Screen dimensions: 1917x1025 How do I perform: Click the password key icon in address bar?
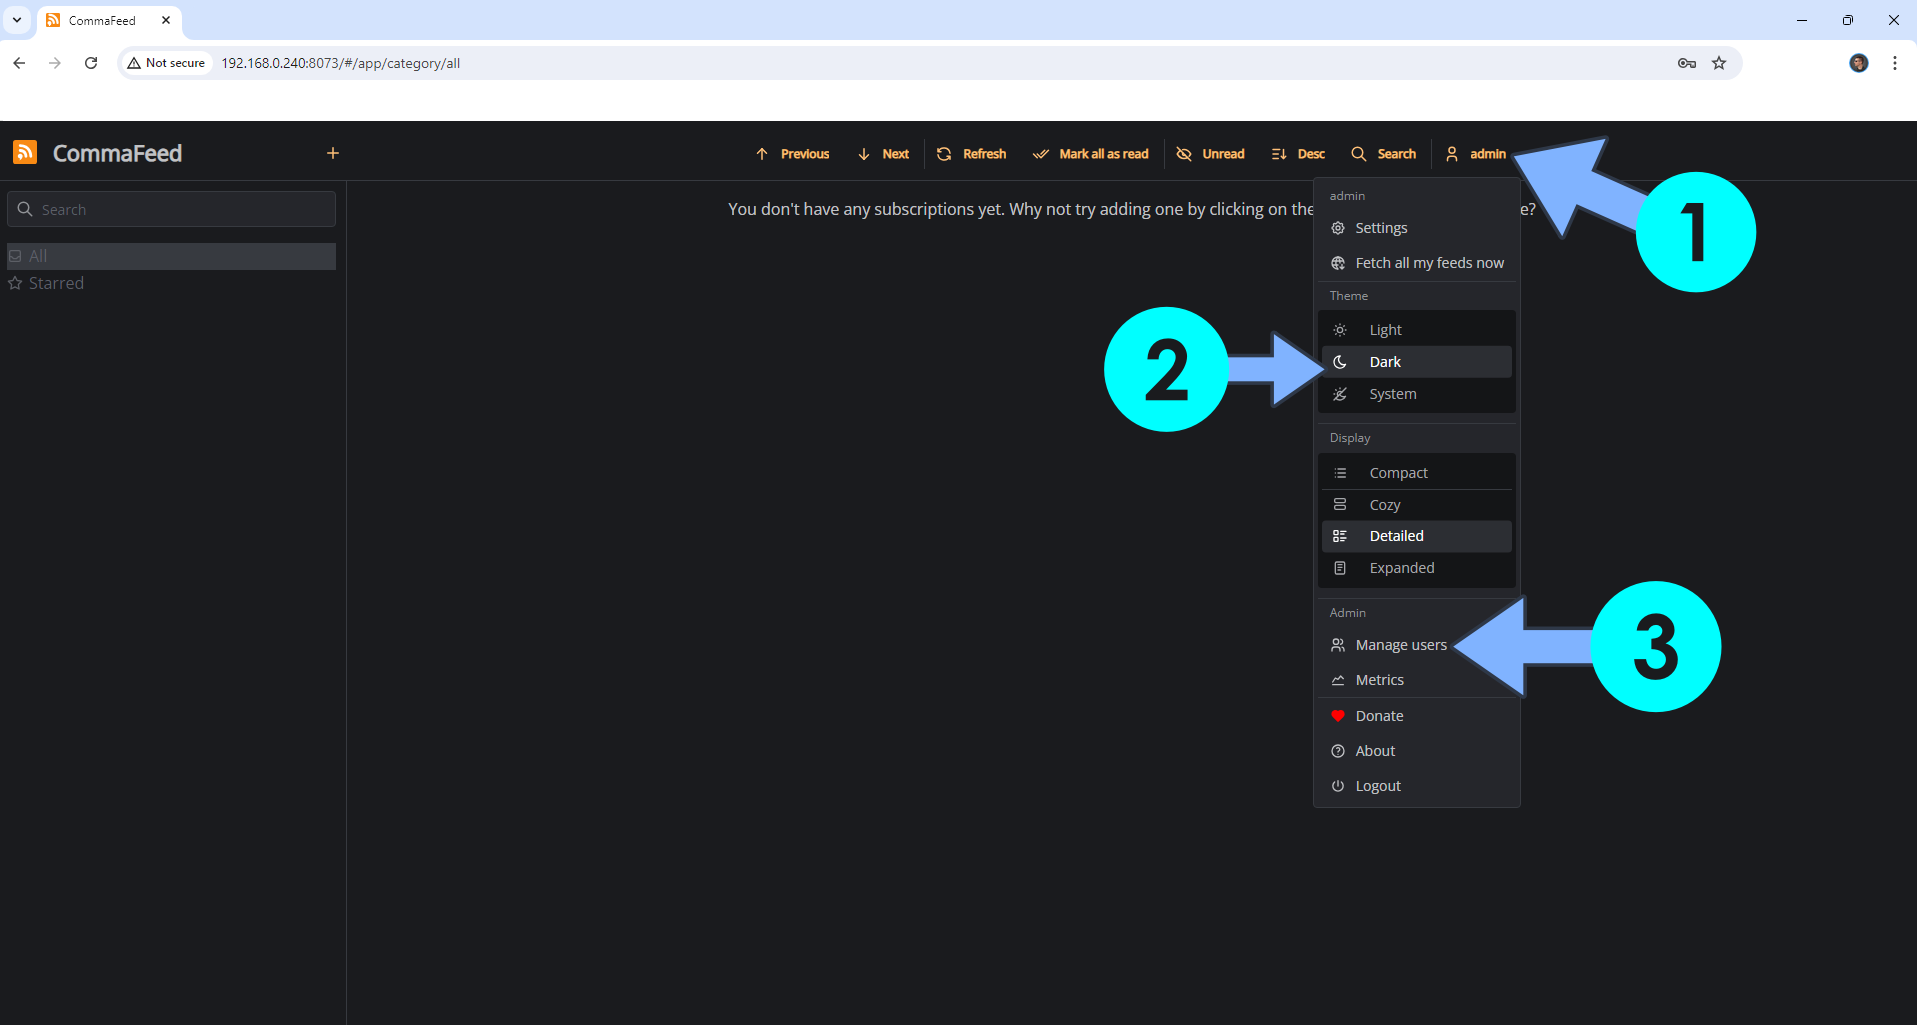(x=1687, y=63)
